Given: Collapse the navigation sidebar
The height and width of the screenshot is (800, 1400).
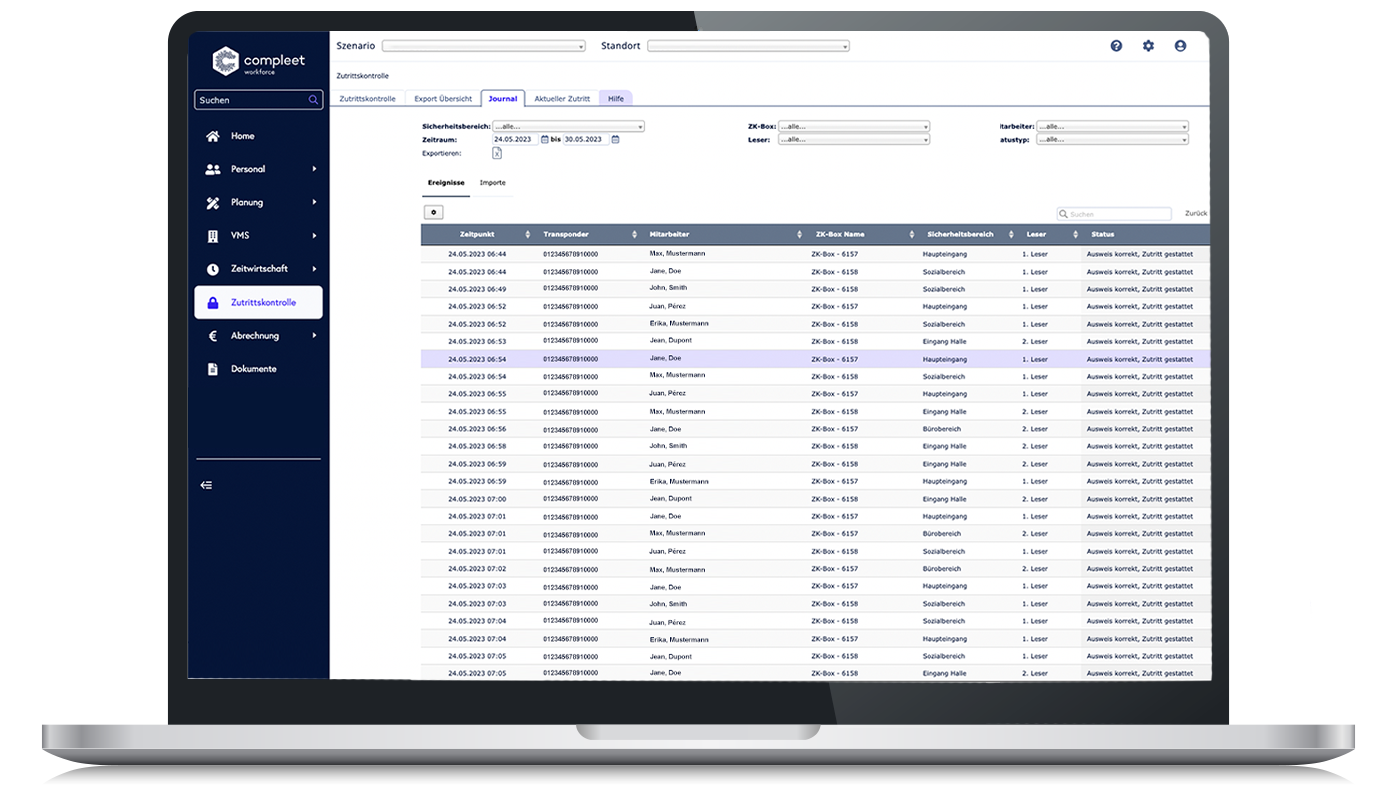Looking at the screenshot, I should tap(206, 484).
